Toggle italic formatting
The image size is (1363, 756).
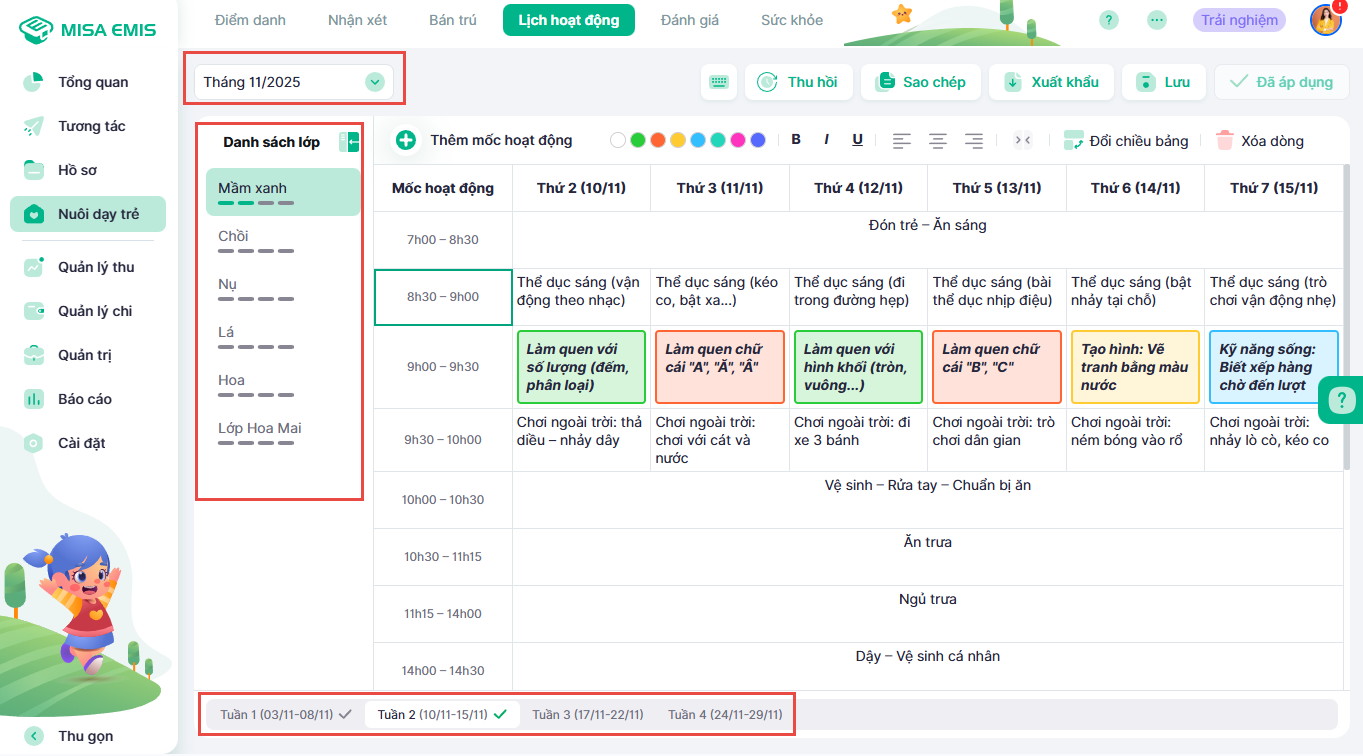tap(826, 140)
